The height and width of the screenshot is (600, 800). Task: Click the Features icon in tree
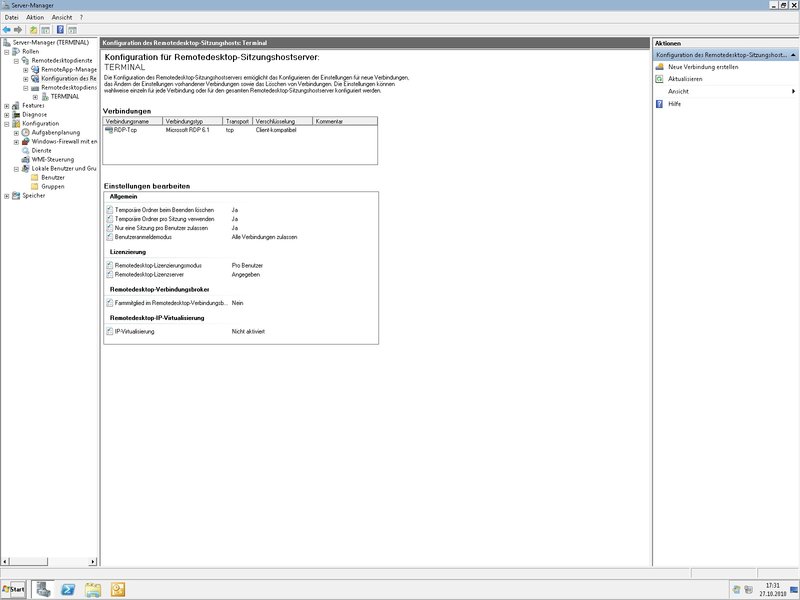16,106
